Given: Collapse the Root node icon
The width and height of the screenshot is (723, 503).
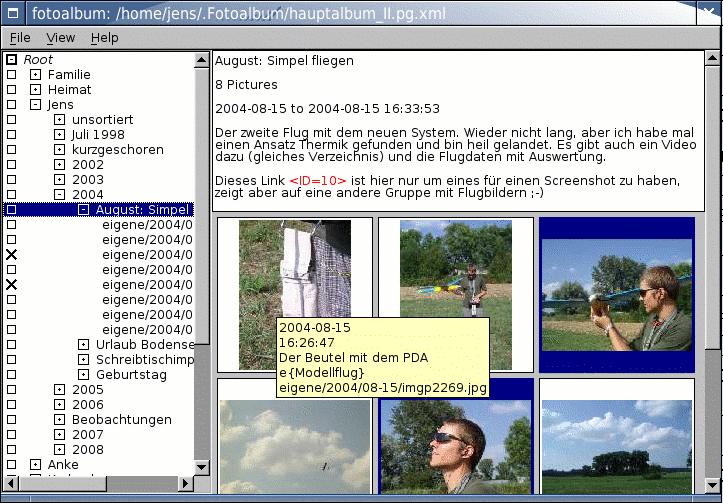Looking at the screenshot, I should tap(12, 60).
